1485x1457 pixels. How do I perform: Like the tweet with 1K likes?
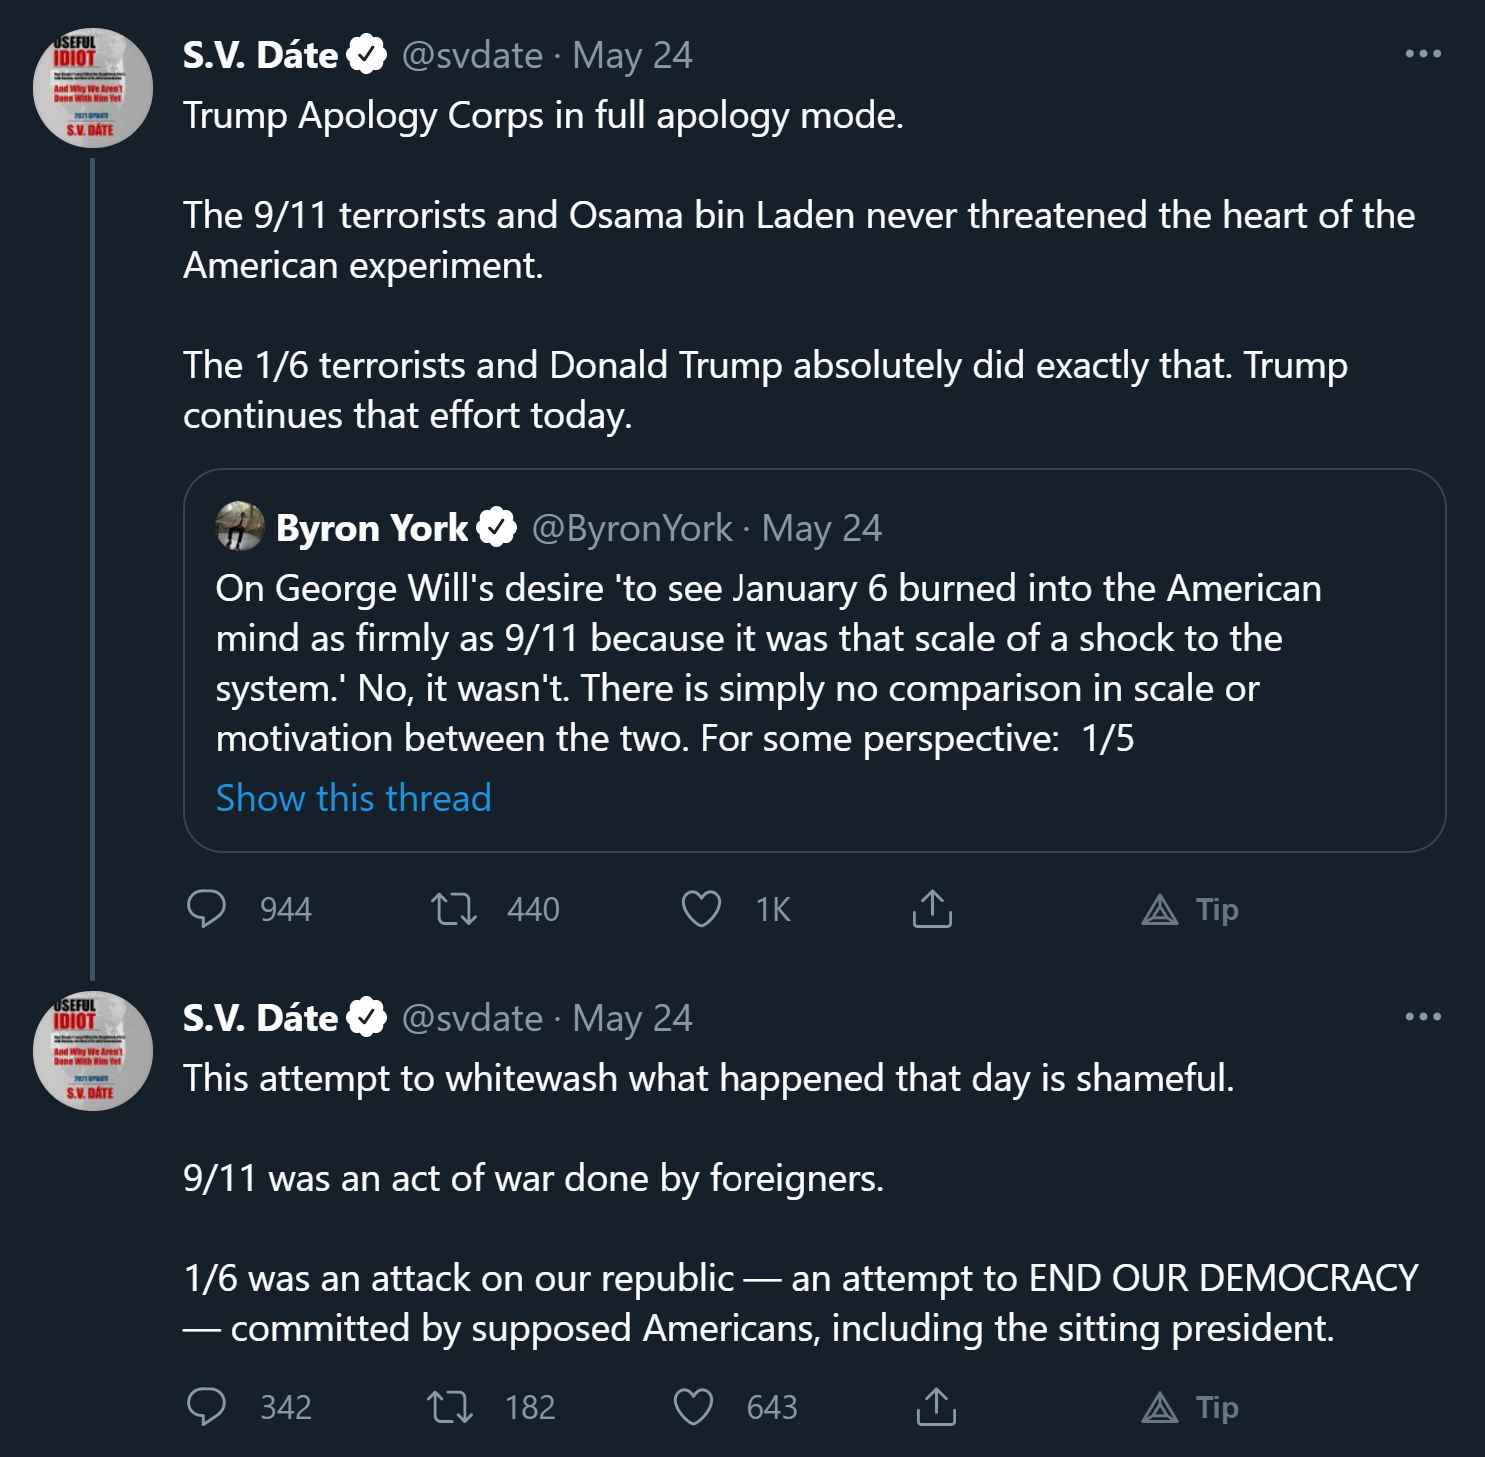pyautogui.click(x=701, y=909)
